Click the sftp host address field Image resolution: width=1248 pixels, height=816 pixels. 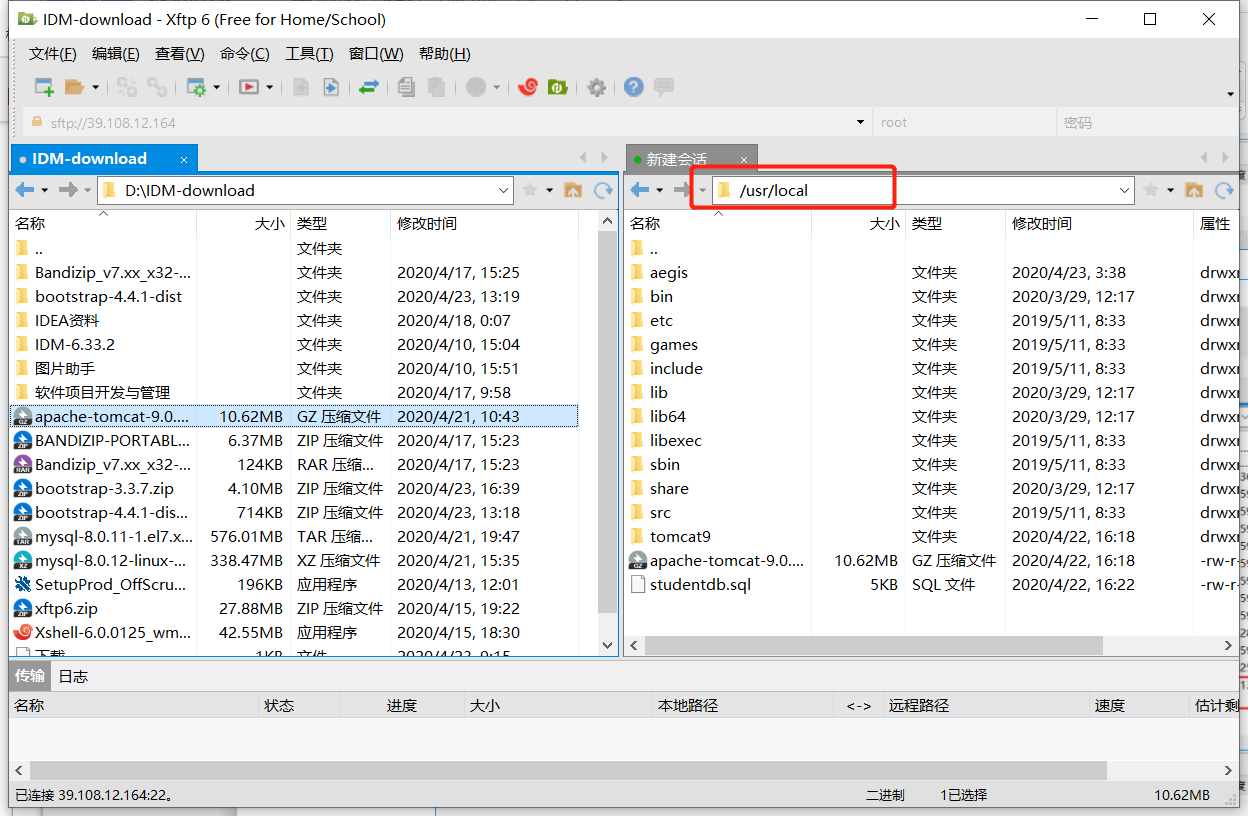point(446,123)
